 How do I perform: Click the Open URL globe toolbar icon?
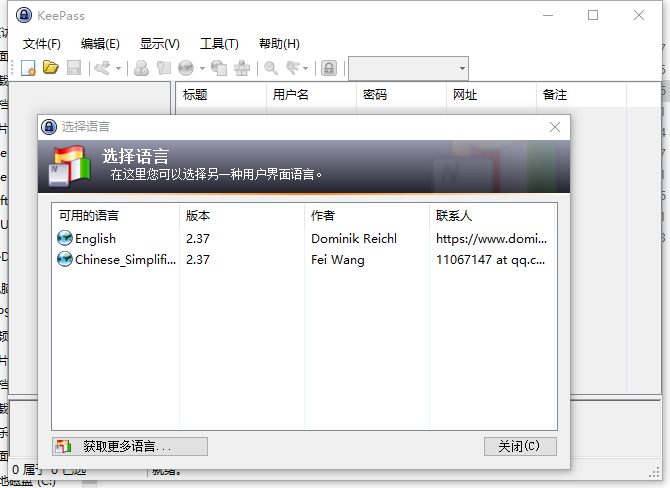click(186, 68)
